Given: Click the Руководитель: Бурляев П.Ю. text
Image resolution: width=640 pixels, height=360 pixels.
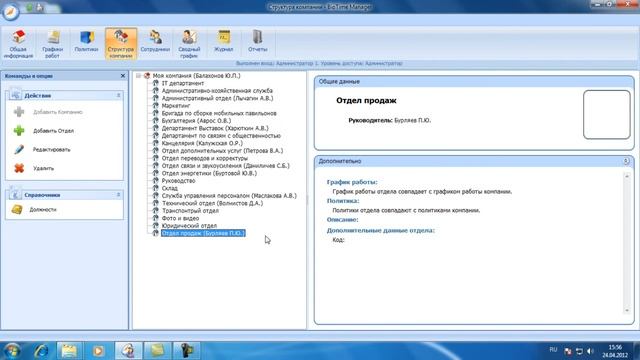Looking at the screenshot, I should 389,120.
